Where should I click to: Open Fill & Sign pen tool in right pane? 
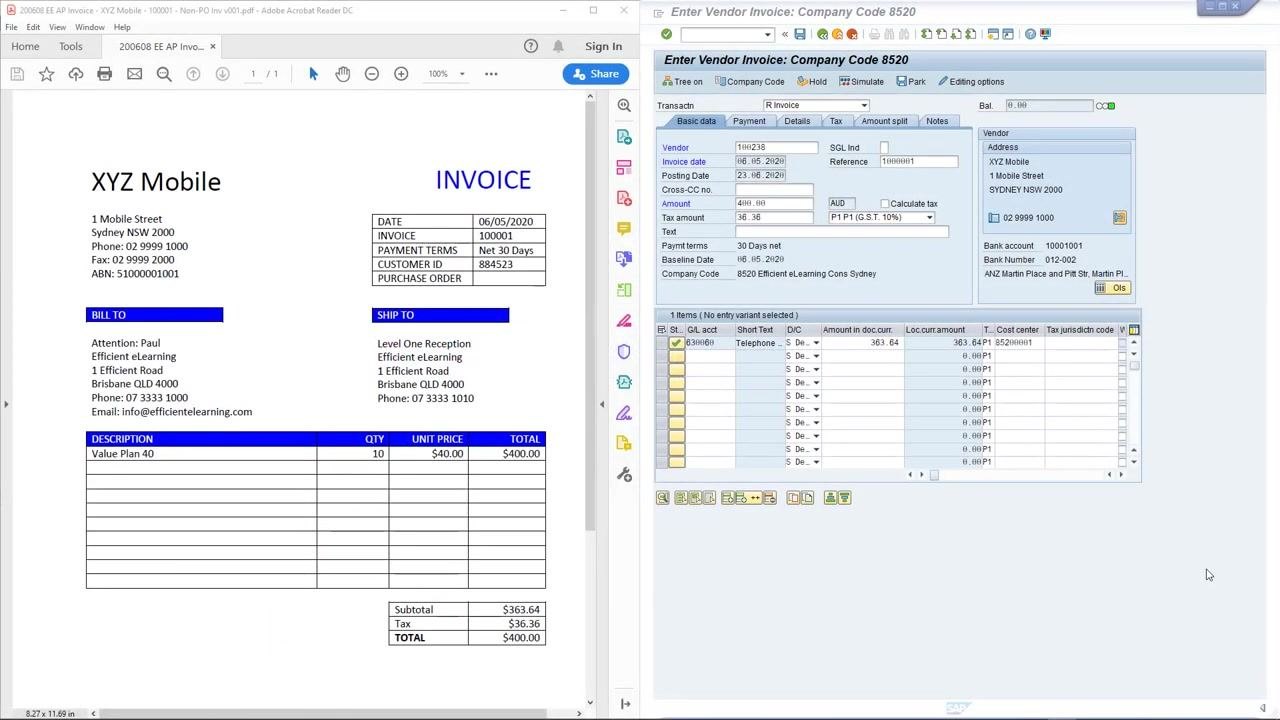[624, 413]
